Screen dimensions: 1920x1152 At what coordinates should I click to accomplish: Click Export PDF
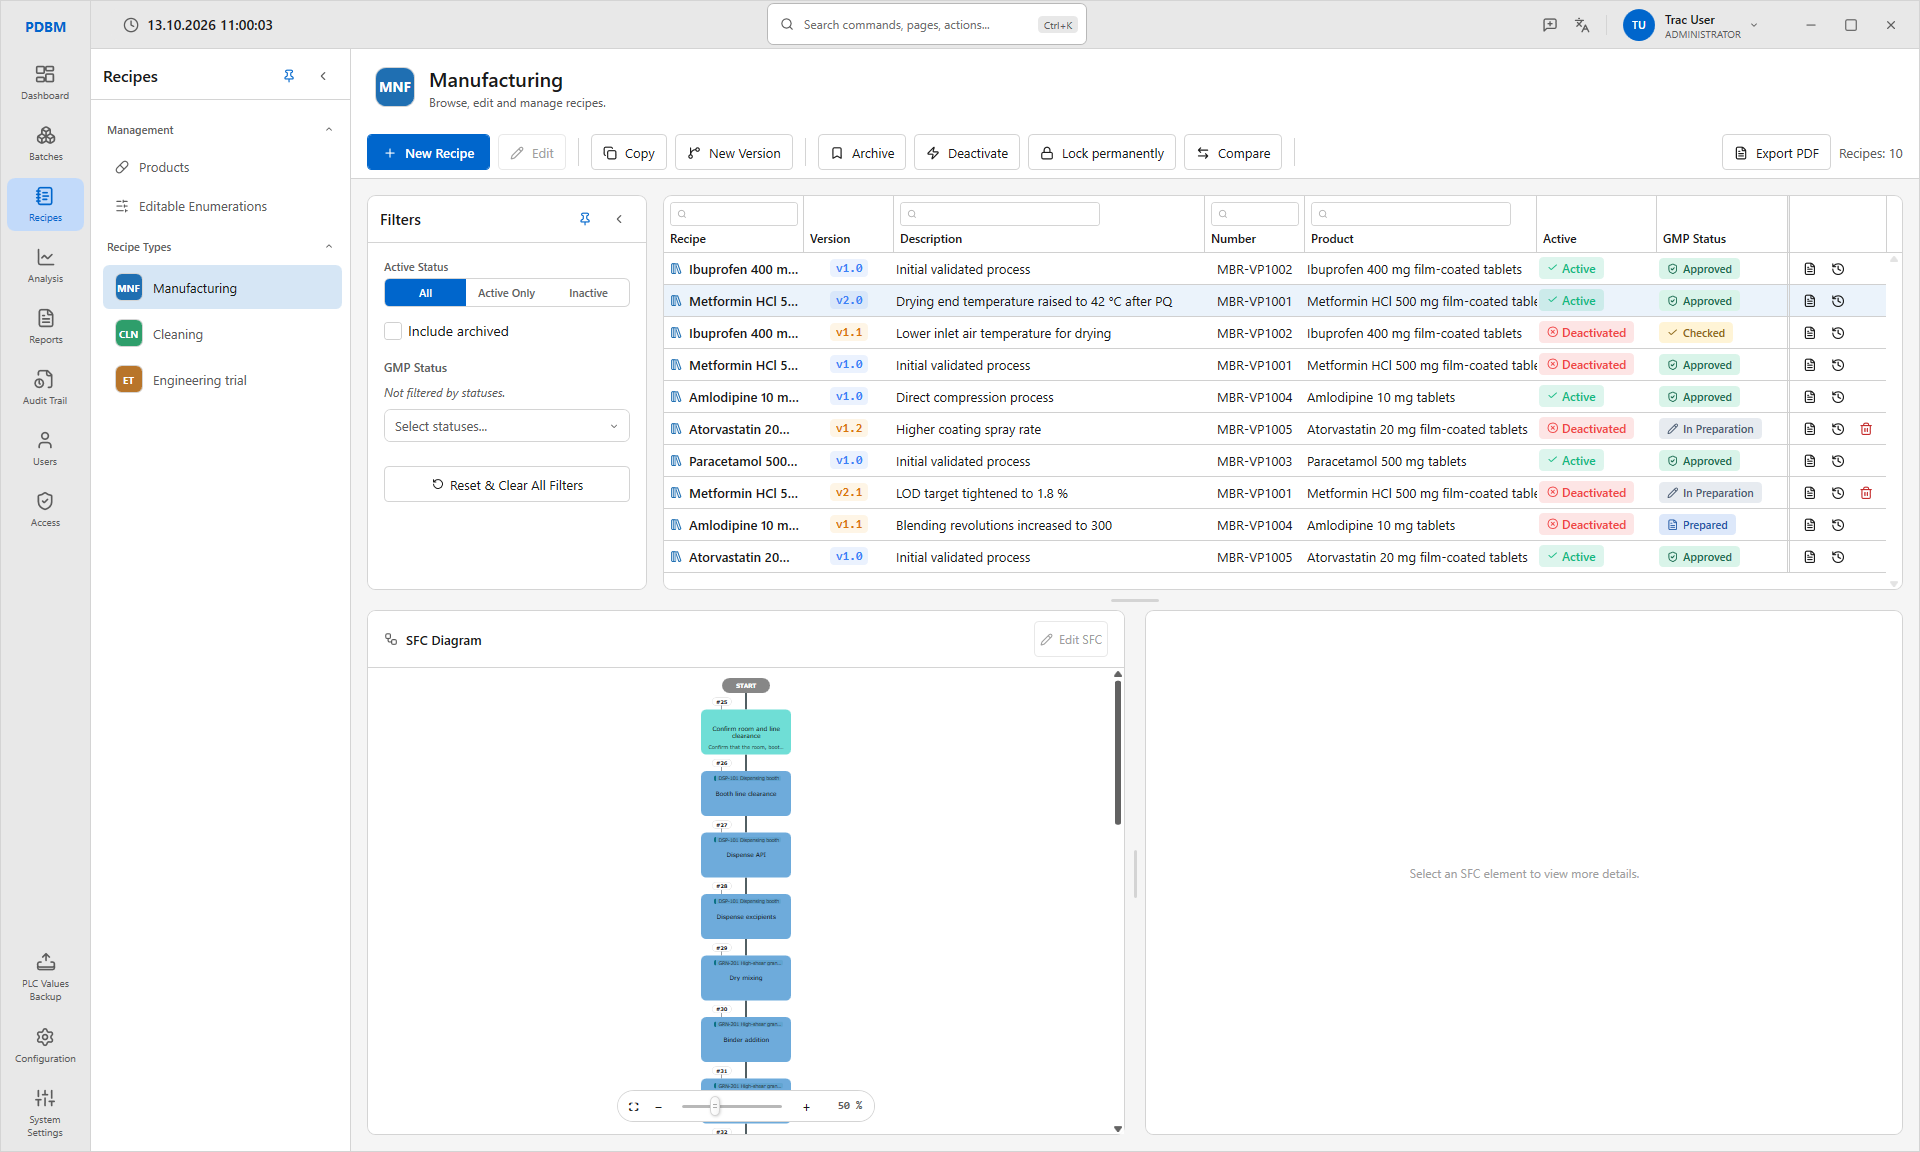[1776, 153]
